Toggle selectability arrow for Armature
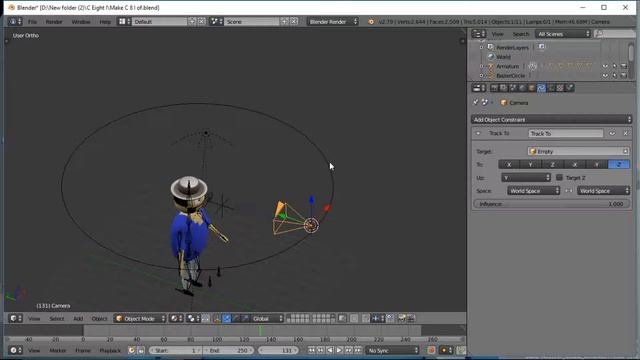This screenshot has width=640, height=360. point(614,66)
